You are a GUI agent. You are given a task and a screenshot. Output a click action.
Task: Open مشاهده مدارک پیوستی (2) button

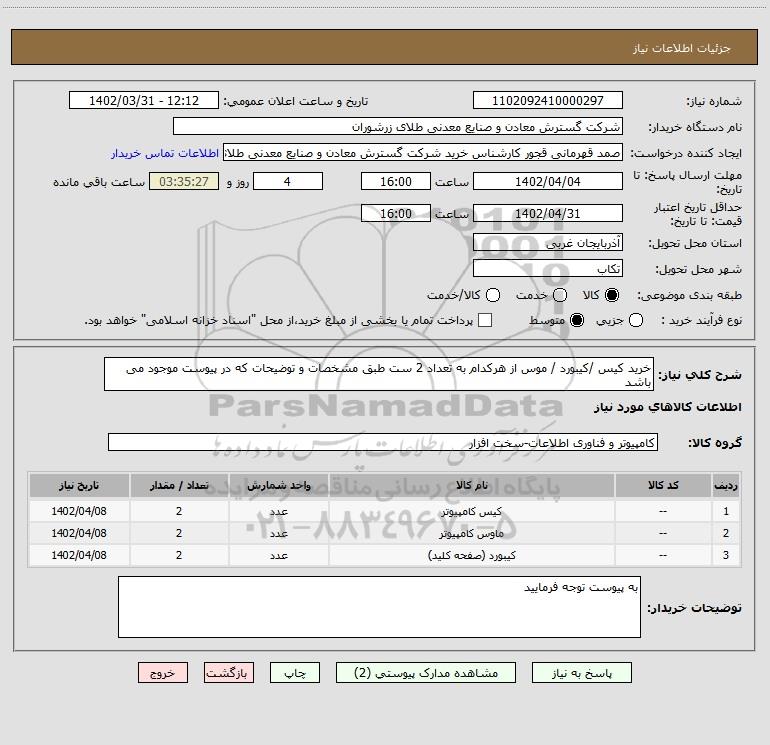(x=426, y=673)
